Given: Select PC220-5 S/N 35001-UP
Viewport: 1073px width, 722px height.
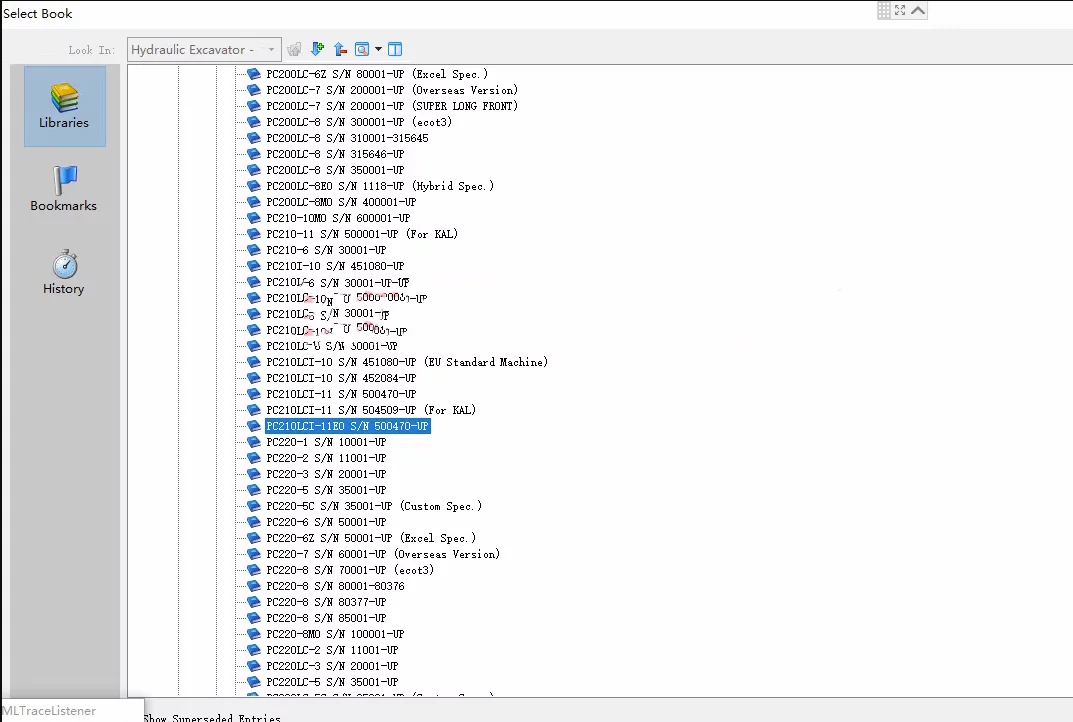Looking at the screenshot, I should [326, 490].
